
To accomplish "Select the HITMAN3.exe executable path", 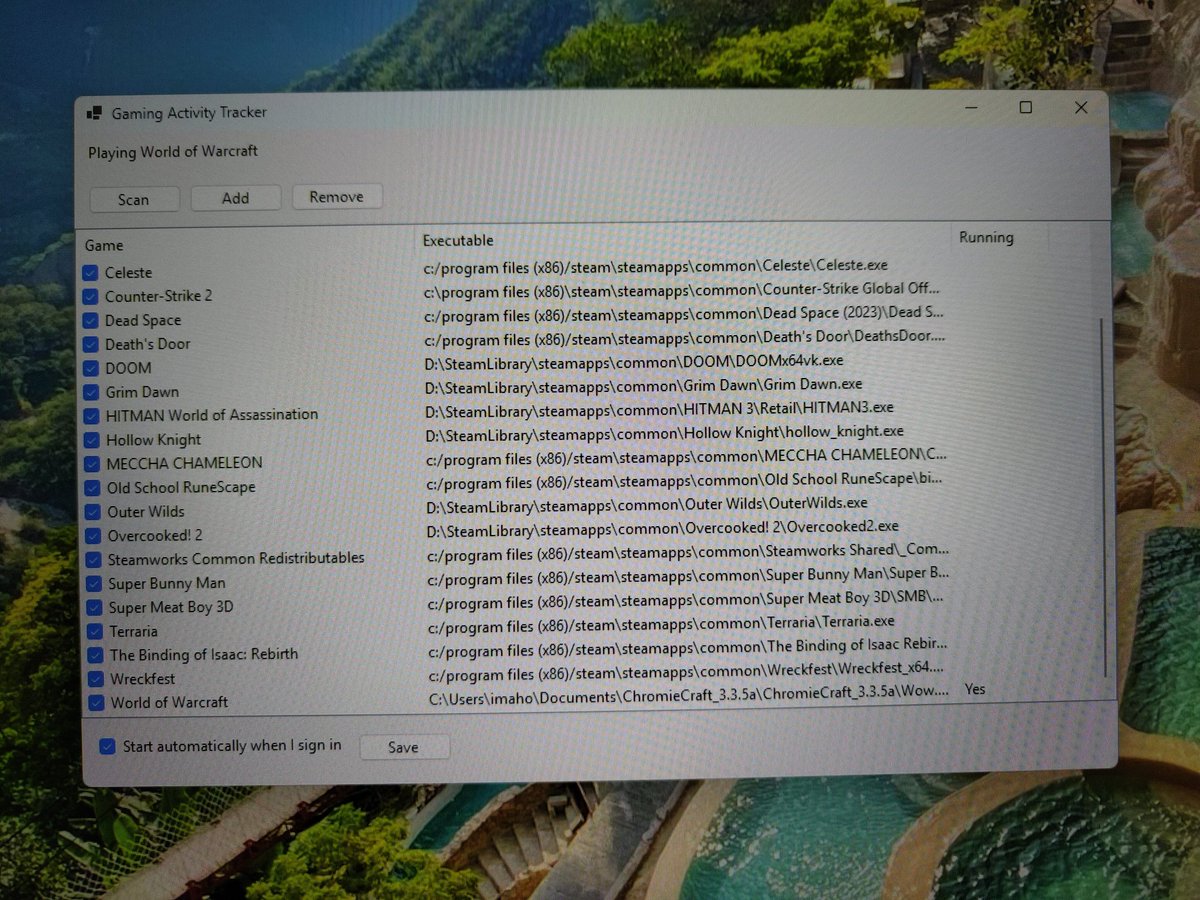I will pyautogui.click(x=660, y=409).
